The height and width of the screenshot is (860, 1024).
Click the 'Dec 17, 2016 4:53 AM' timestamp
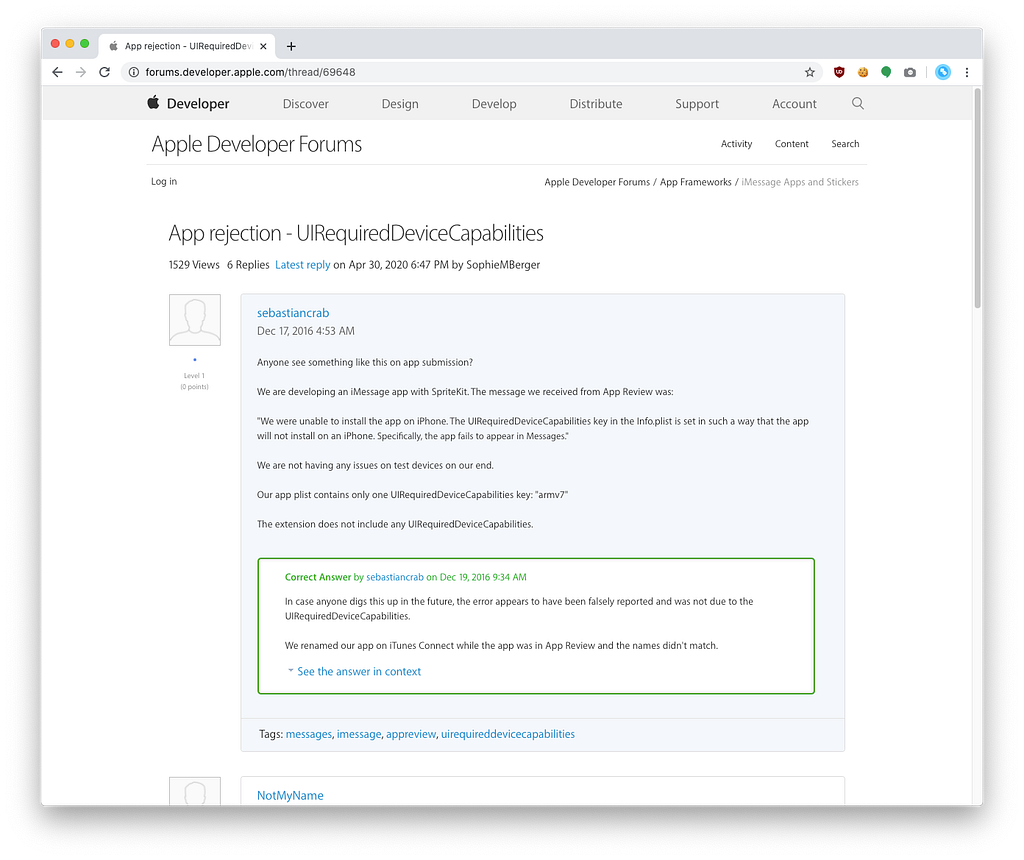coord(306,331)
